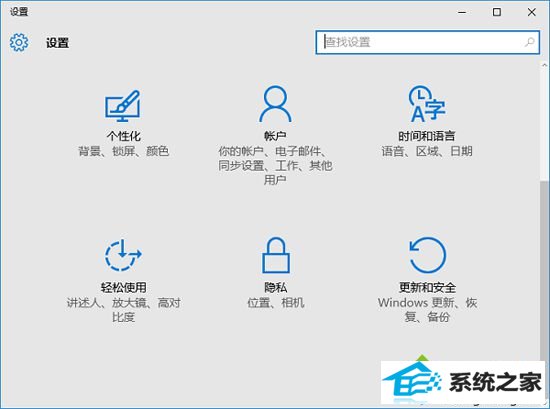Open the Personalization (个性化) monitor-brush icon

(x=123, y=106)
